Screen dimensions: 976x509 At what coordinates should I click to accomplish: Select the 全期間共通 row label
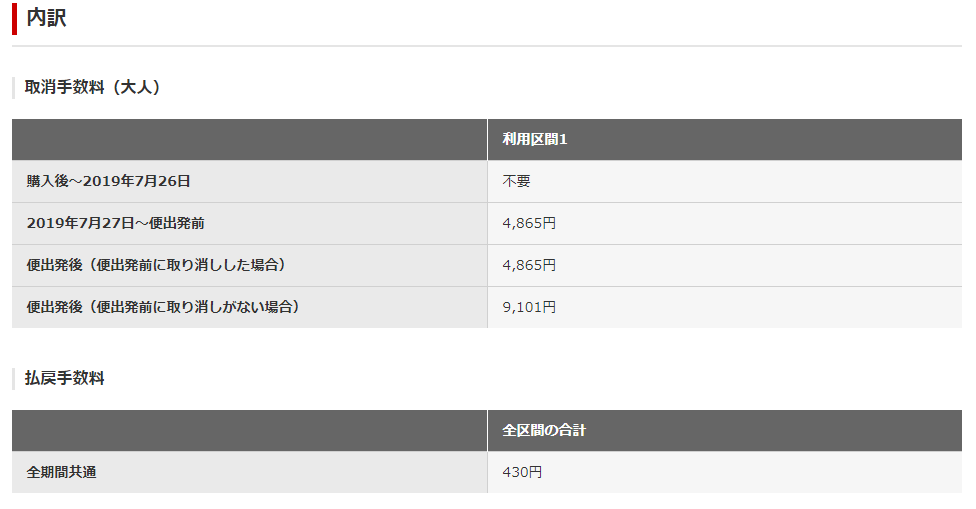(x=61, y=472)
